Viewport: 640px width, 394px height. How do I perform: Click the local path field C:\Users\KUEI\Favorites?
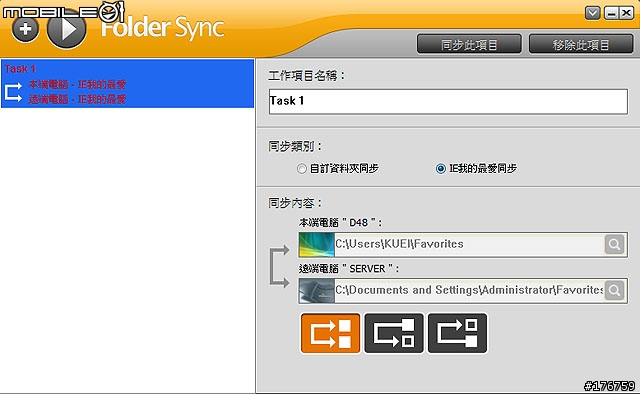pos(469,244)
